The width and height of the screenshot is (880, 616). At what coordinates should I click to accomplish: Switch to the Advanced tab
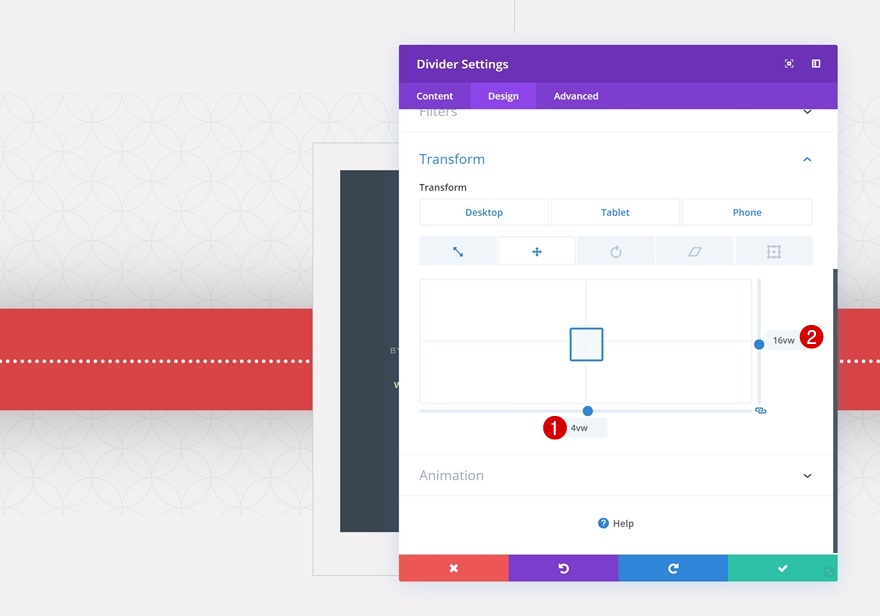tap(576, 96)
